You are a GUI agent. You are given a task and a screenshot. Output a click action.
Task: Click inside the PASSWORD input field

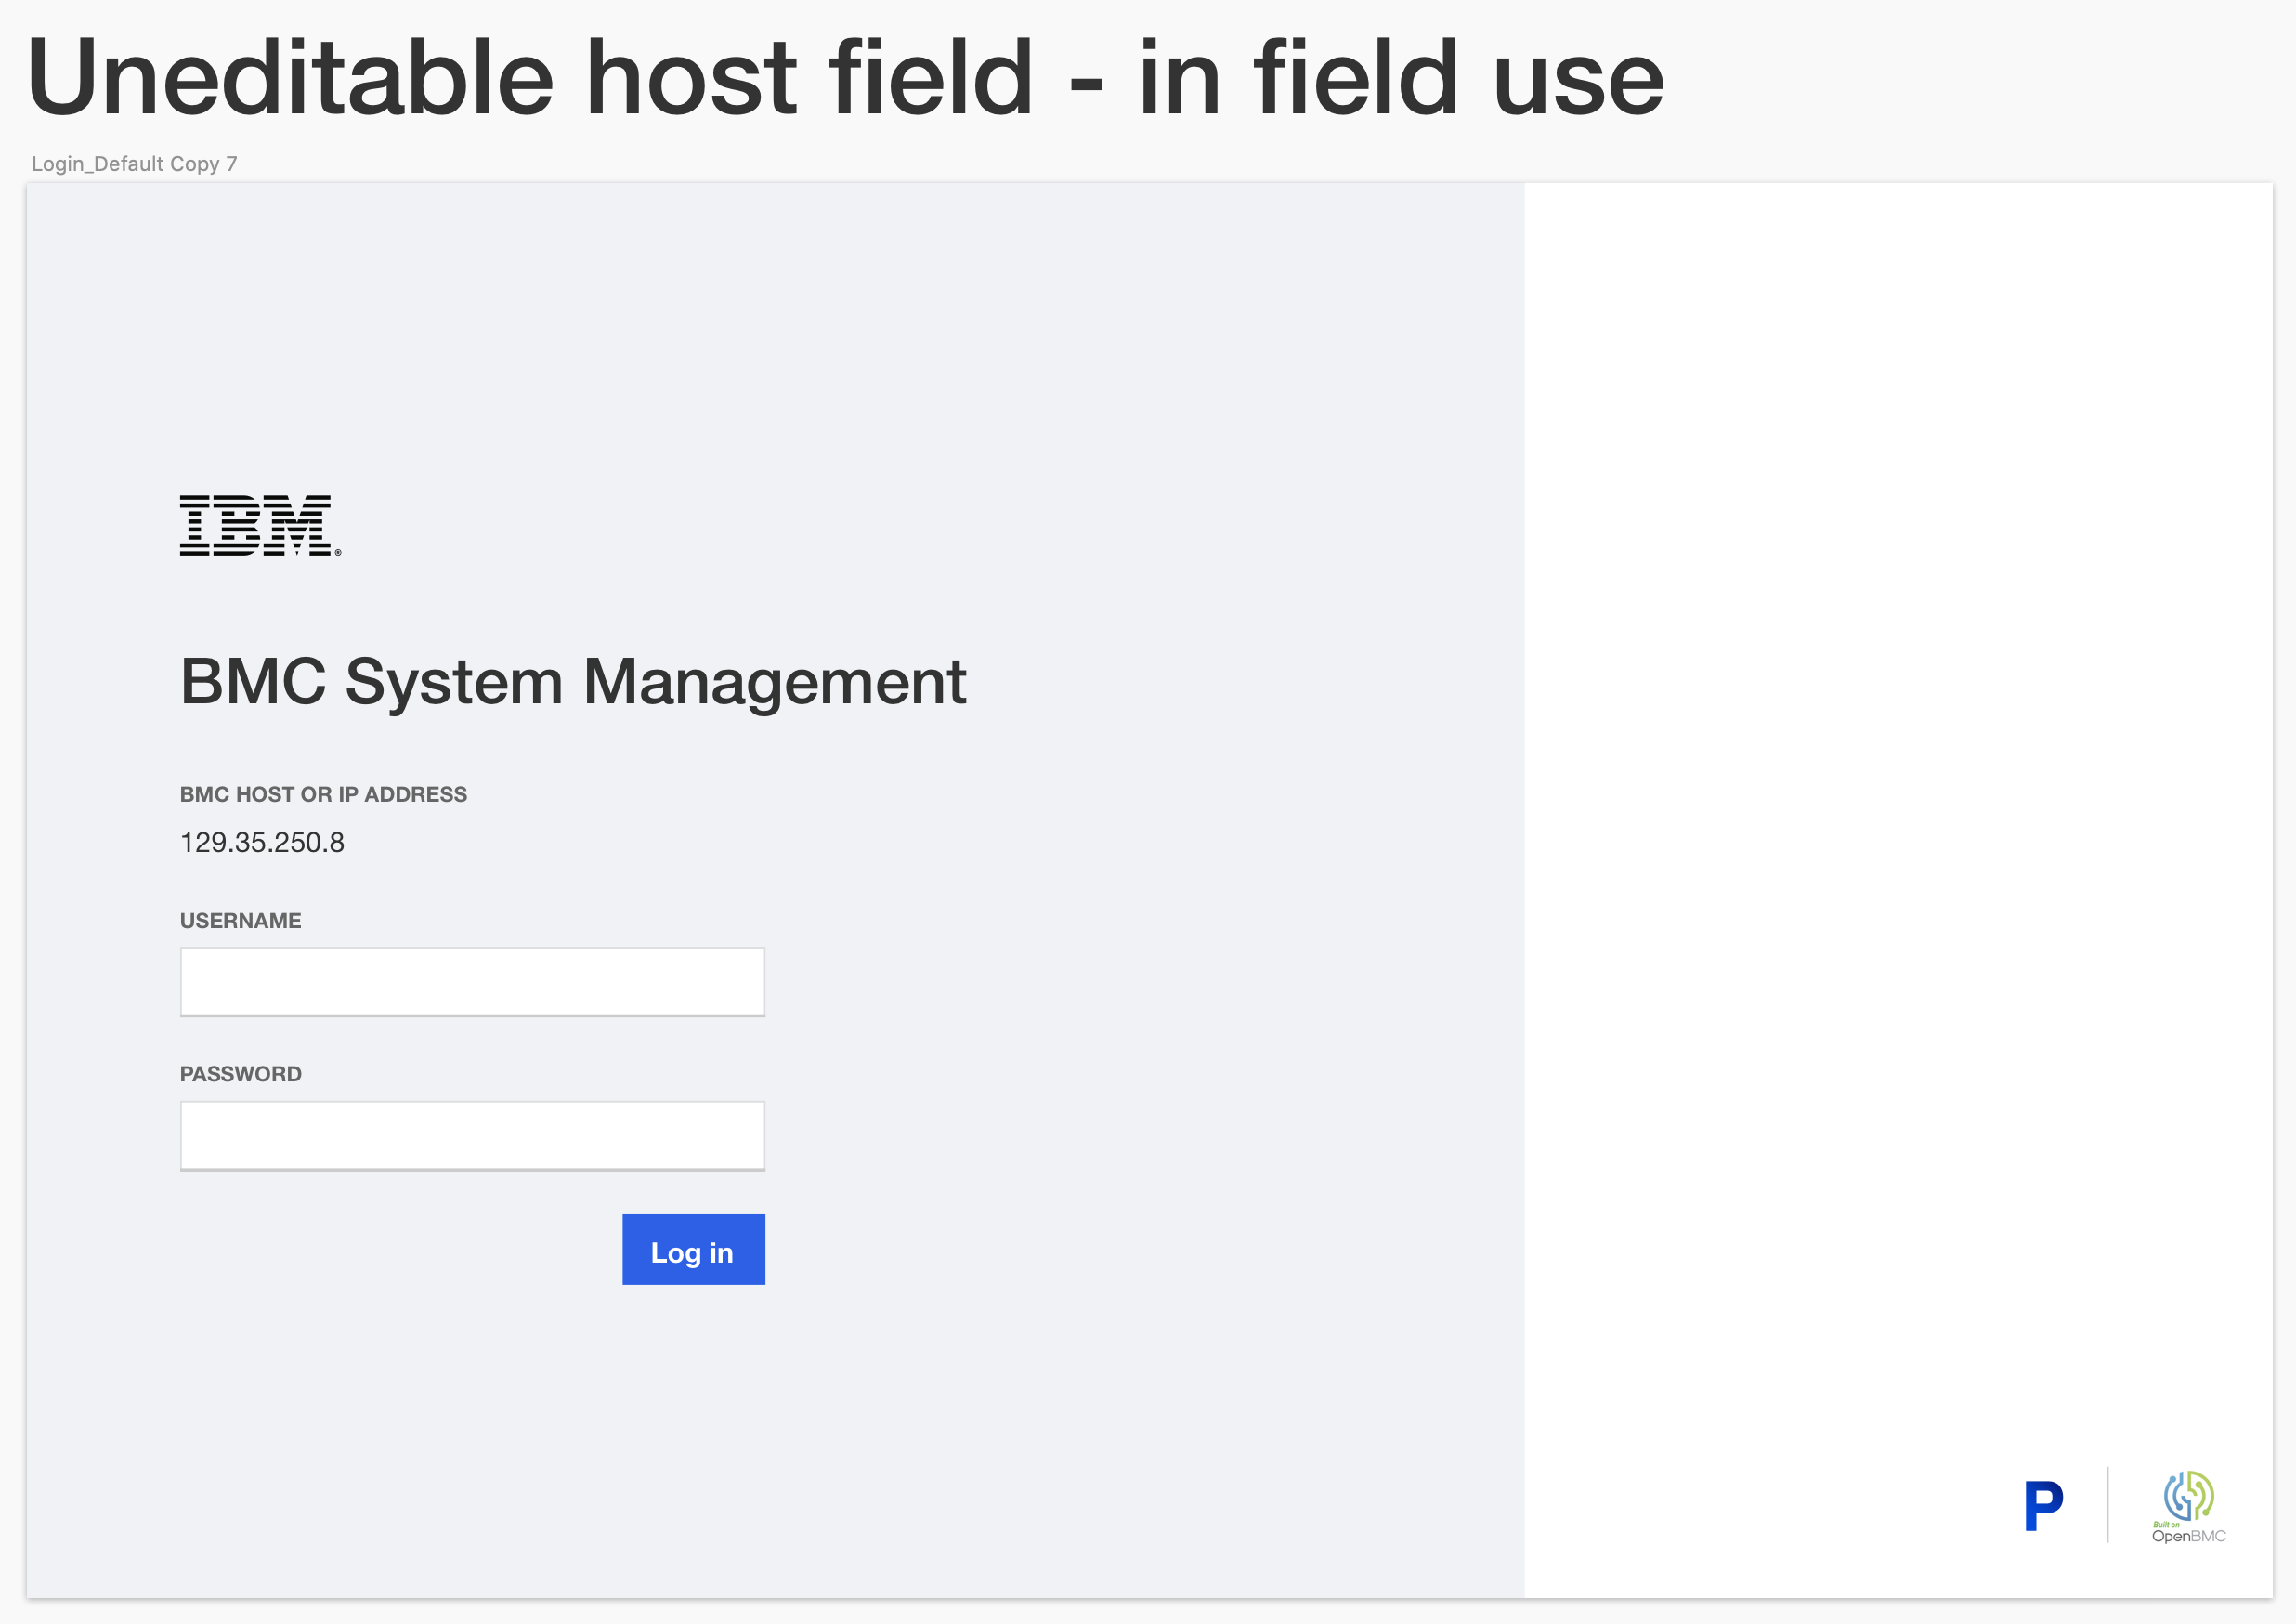(x=471, y=1133)
